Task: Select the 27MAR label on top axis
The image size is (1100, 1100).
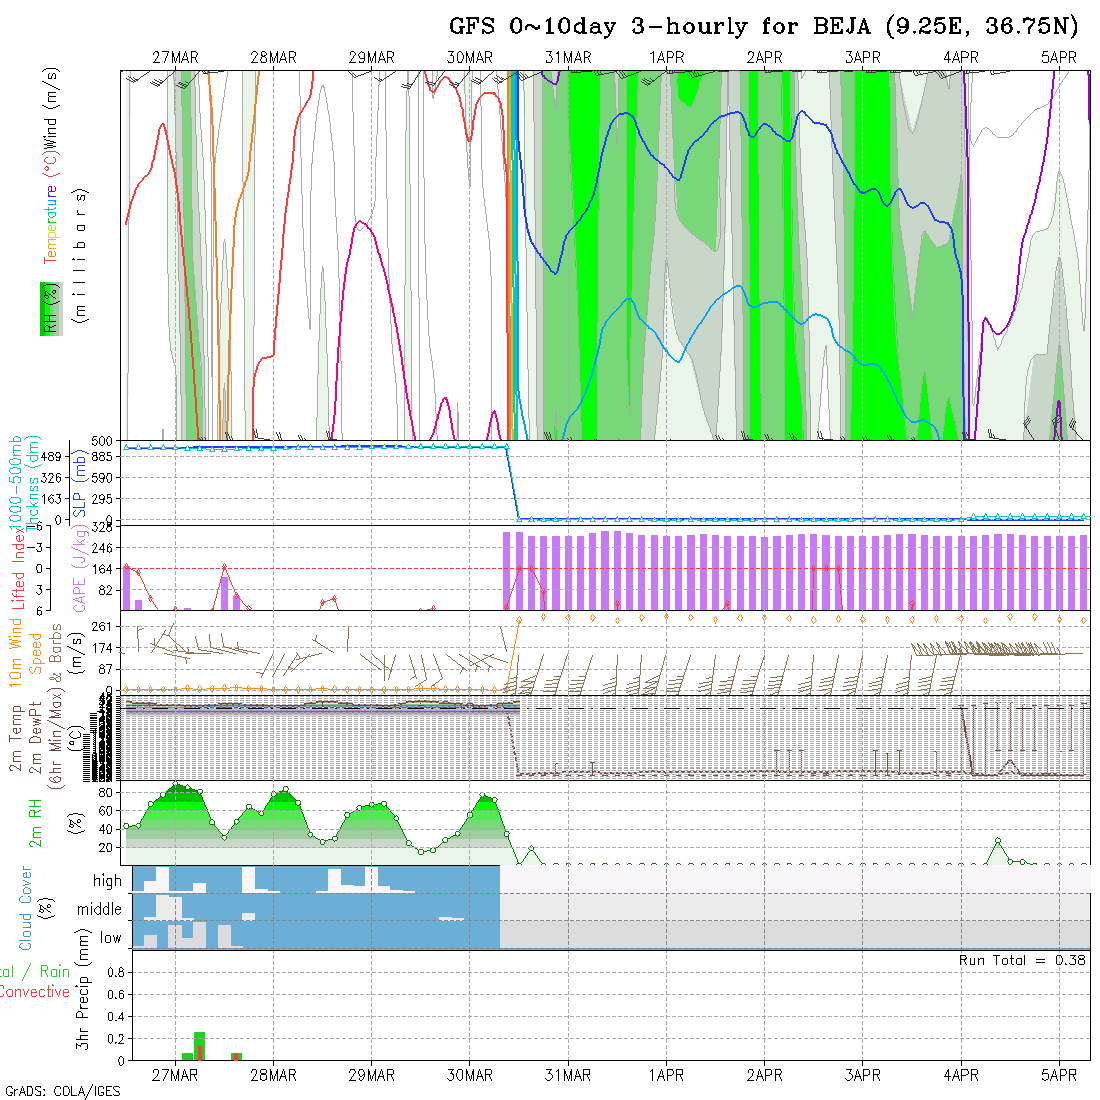Action: 175,58
